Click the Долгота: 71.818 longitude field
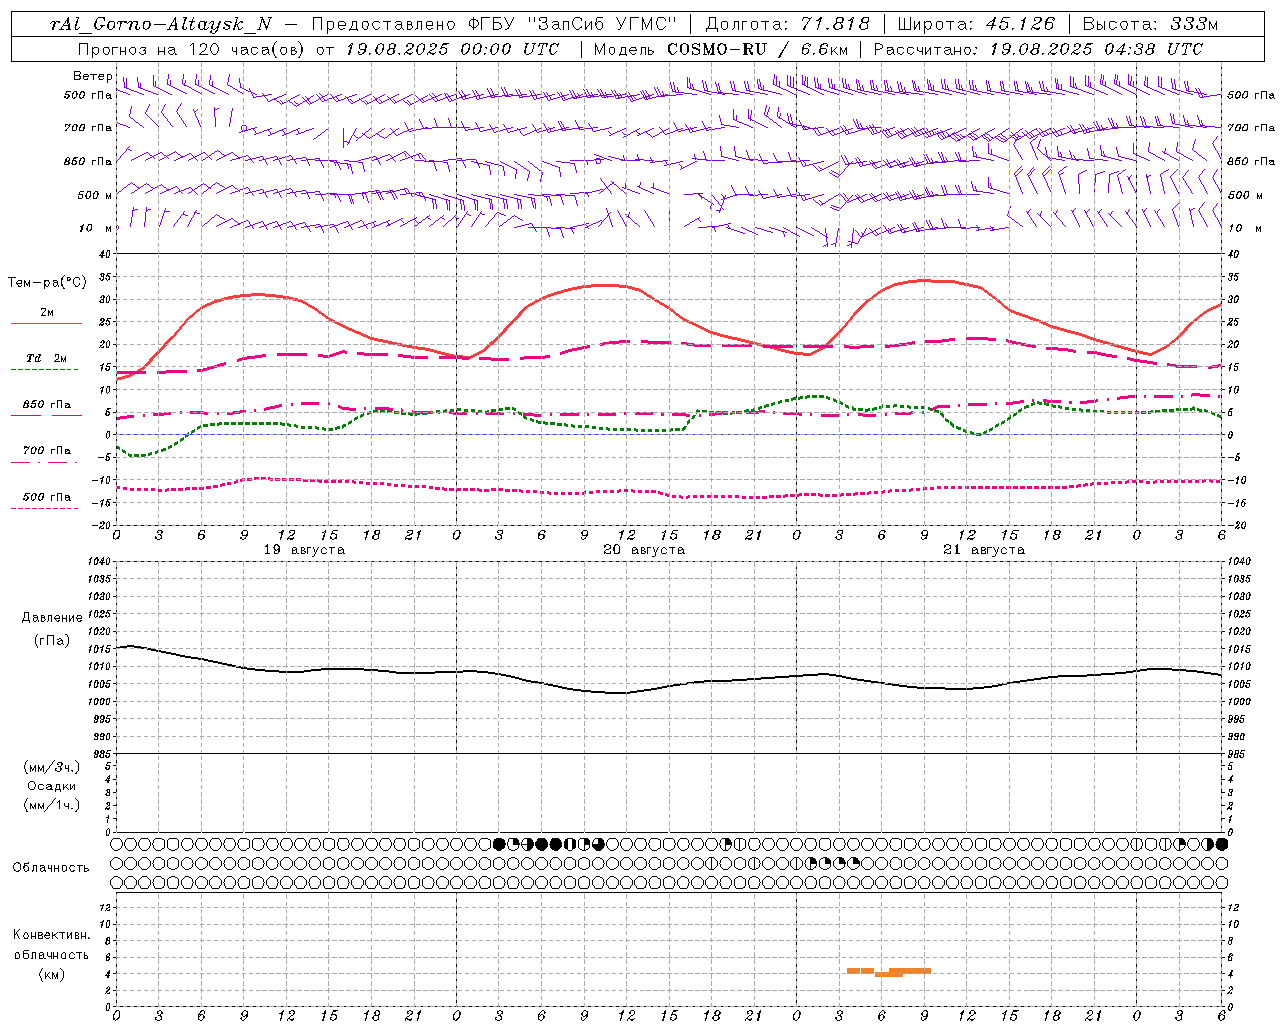1280x1024 pixels. click(788, 25)
